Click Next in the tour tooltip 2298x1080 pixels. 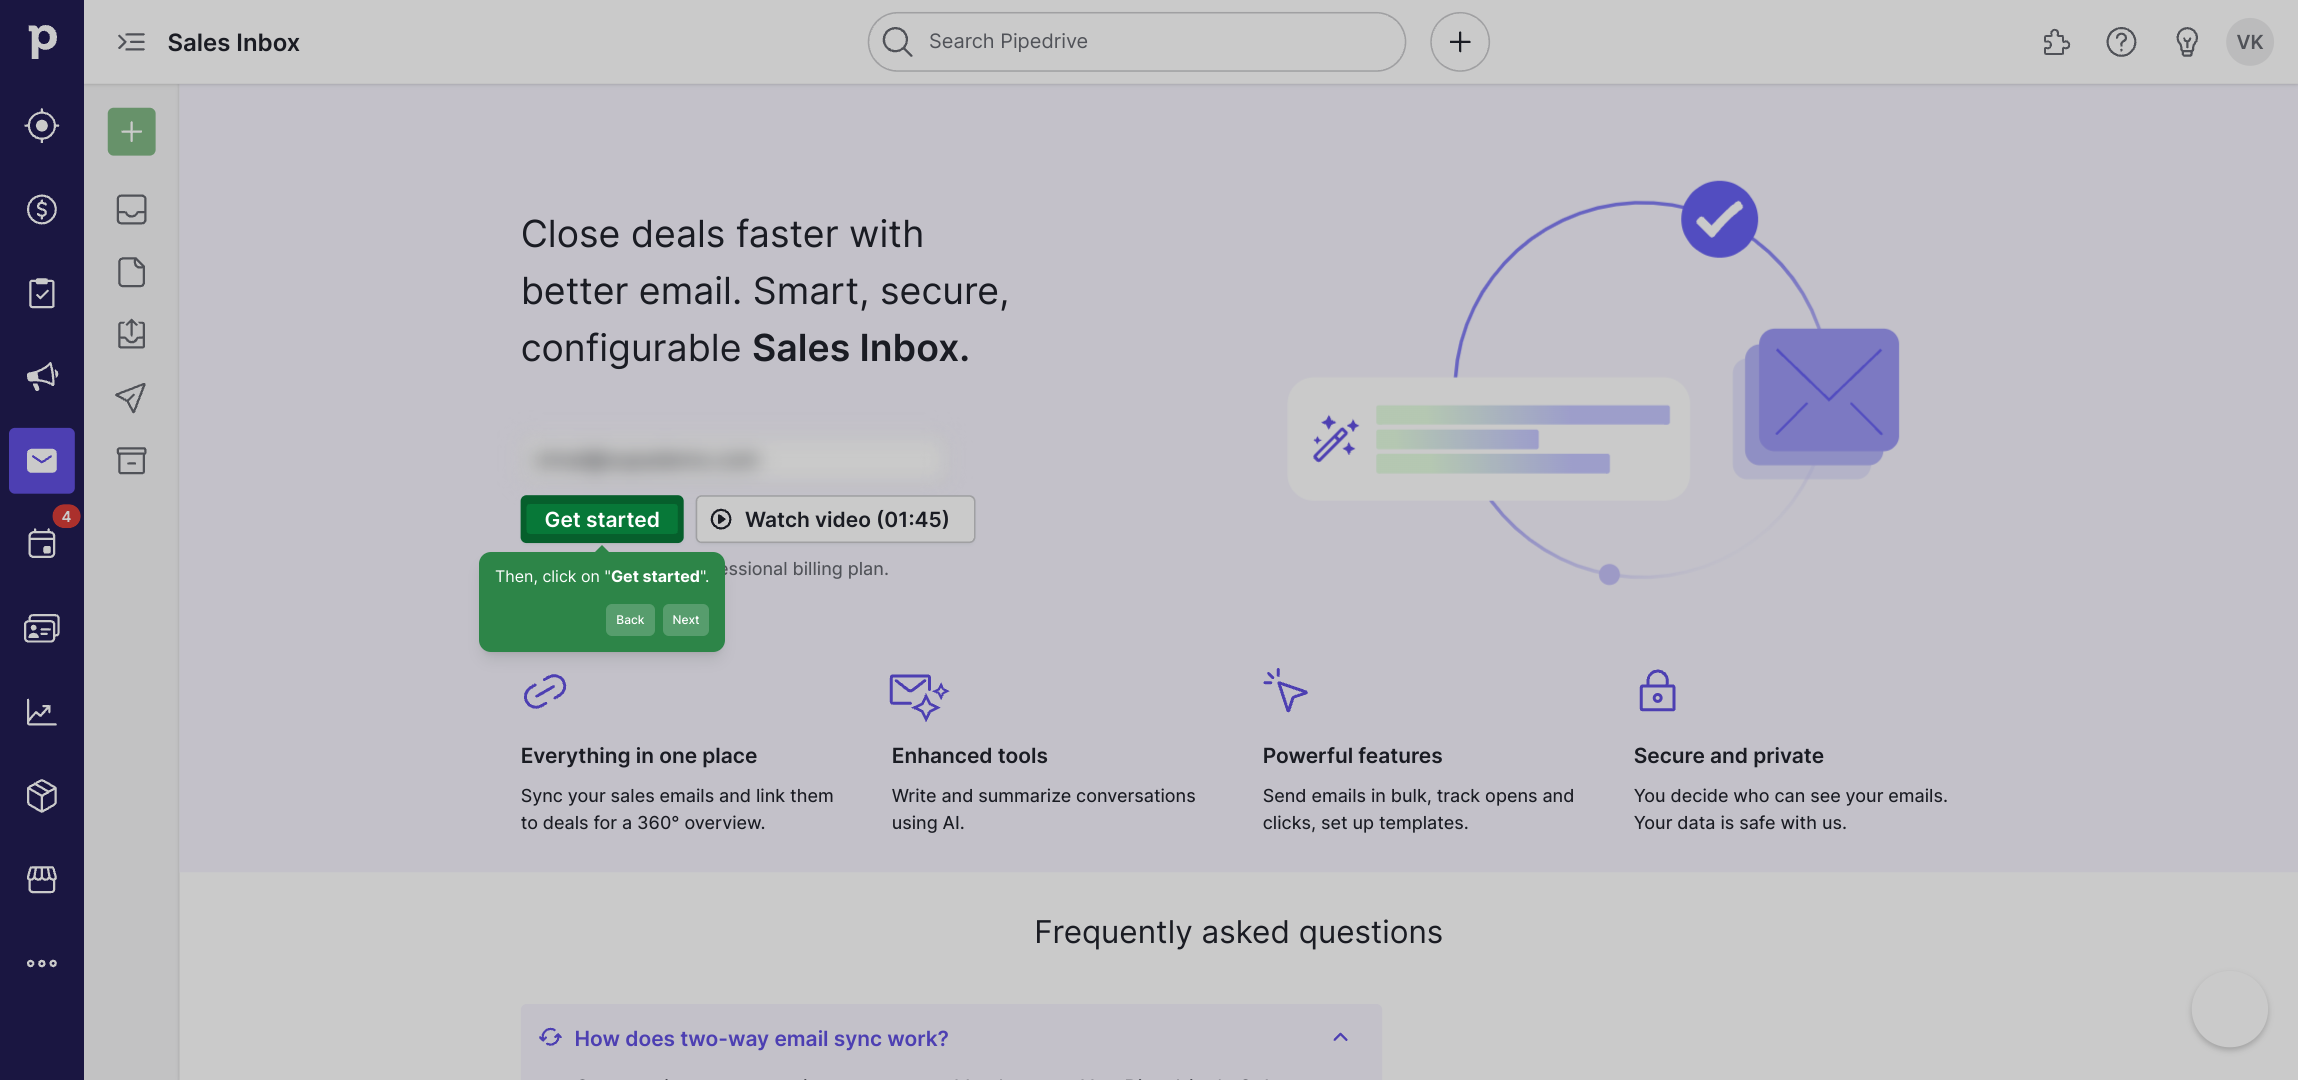[686, 620]
